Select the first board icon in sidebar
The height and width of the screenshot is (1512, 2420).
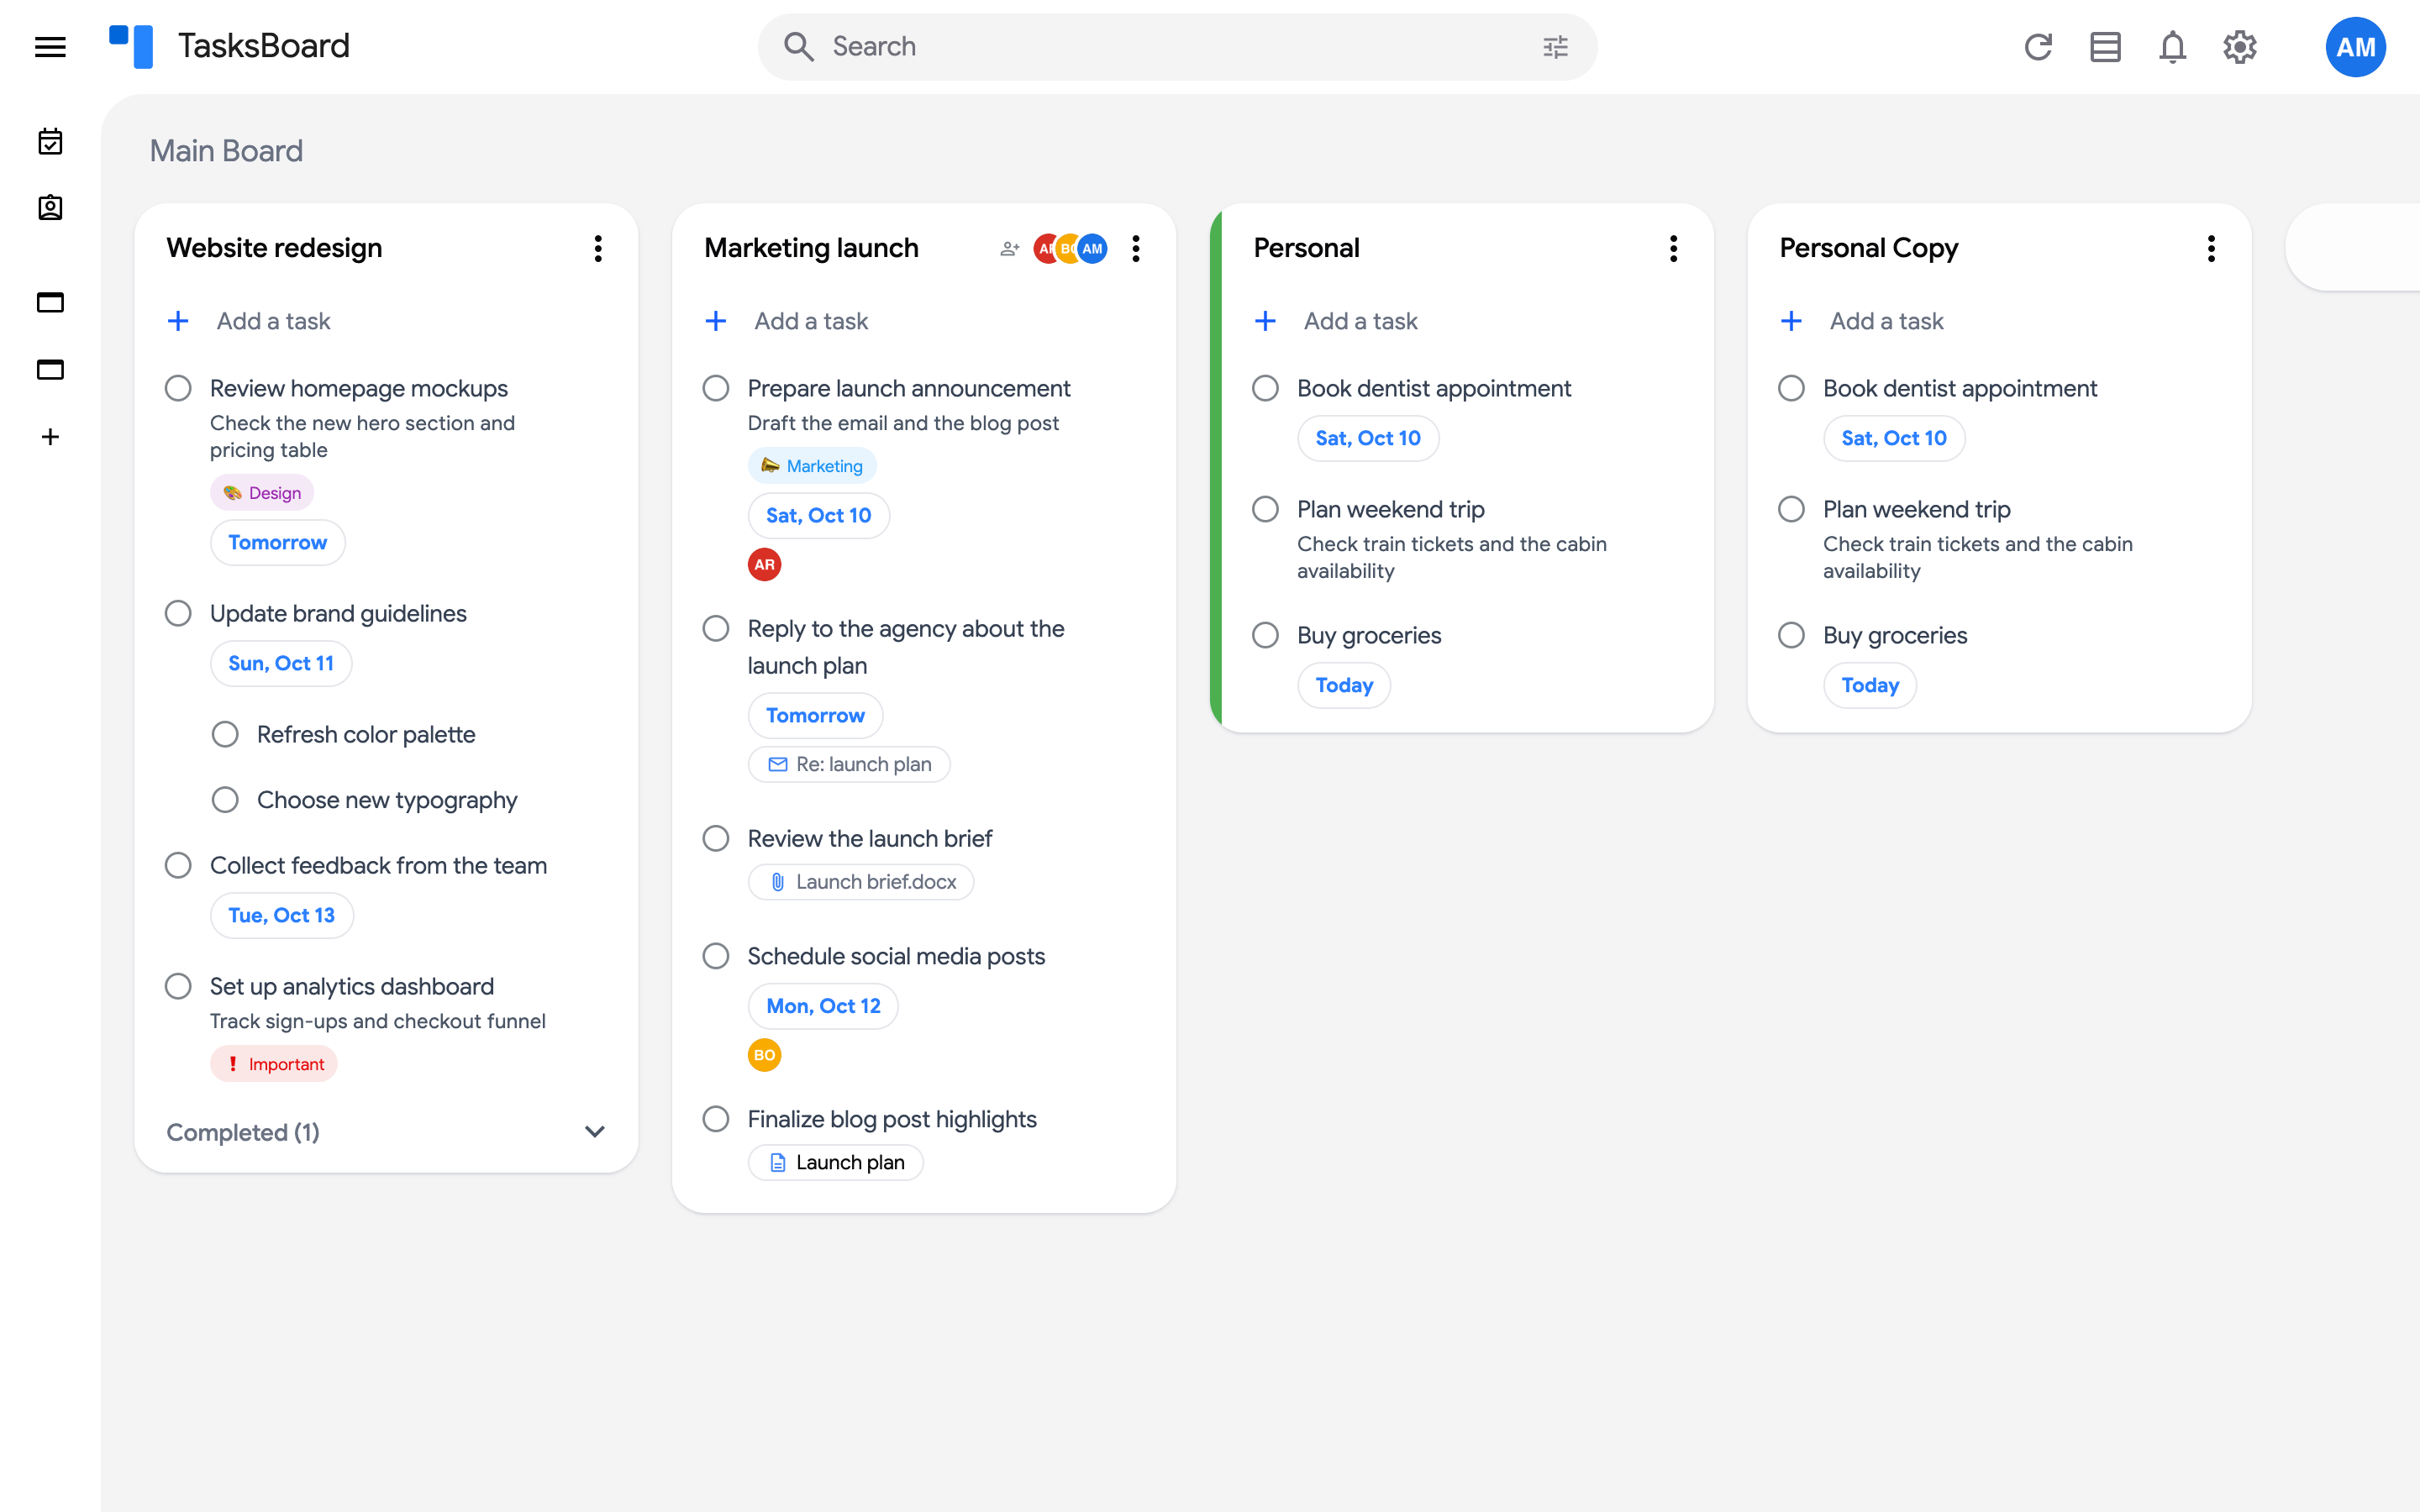coord(50,302)
